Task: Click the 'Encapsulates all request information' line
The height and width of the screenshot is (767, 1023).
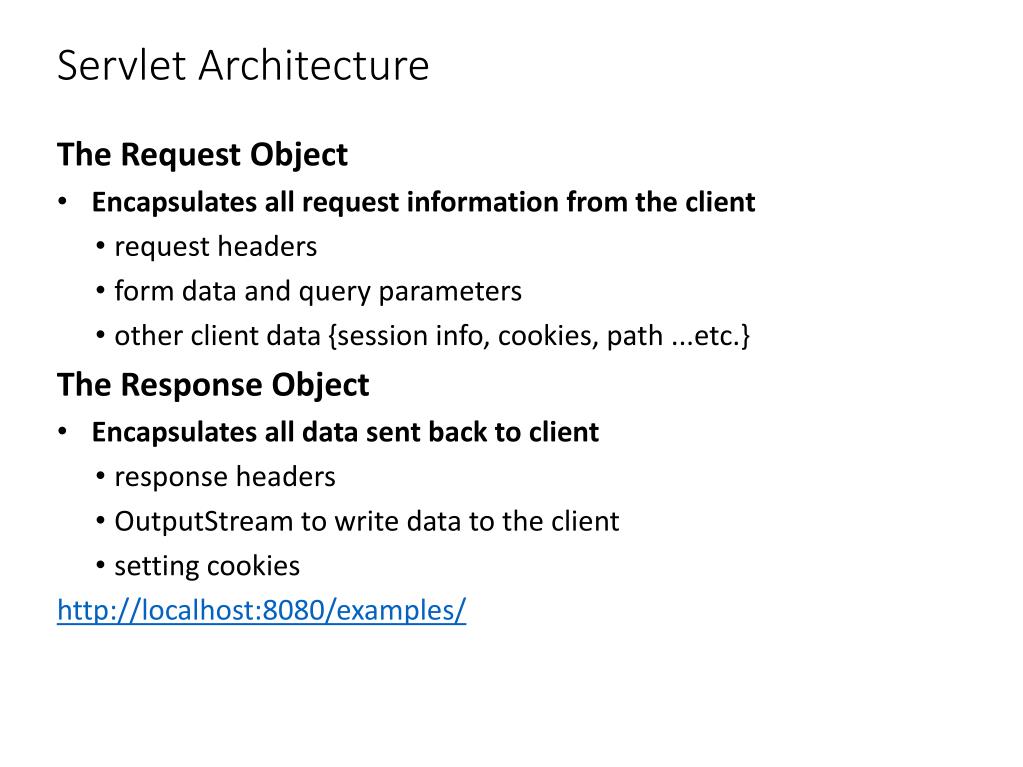Action: click(423, 202)
